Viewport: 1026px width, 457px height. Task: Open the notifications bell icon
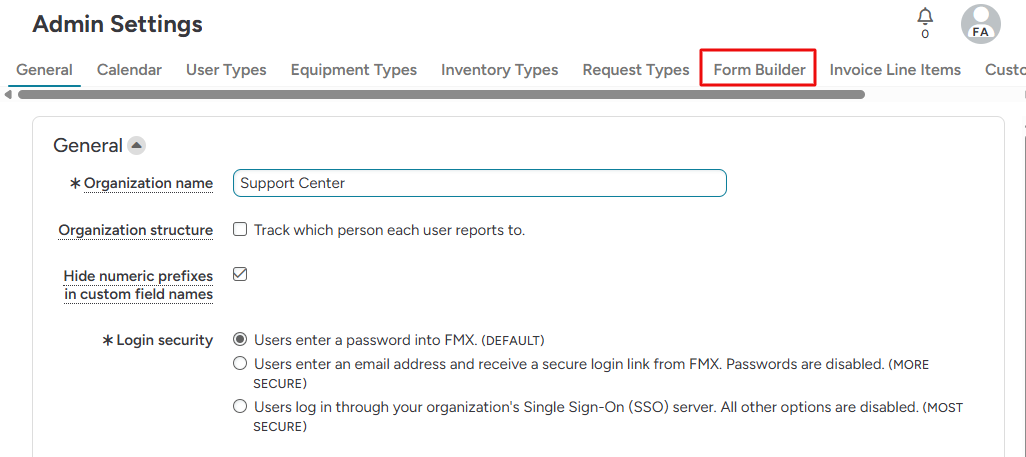pos(925,17)
